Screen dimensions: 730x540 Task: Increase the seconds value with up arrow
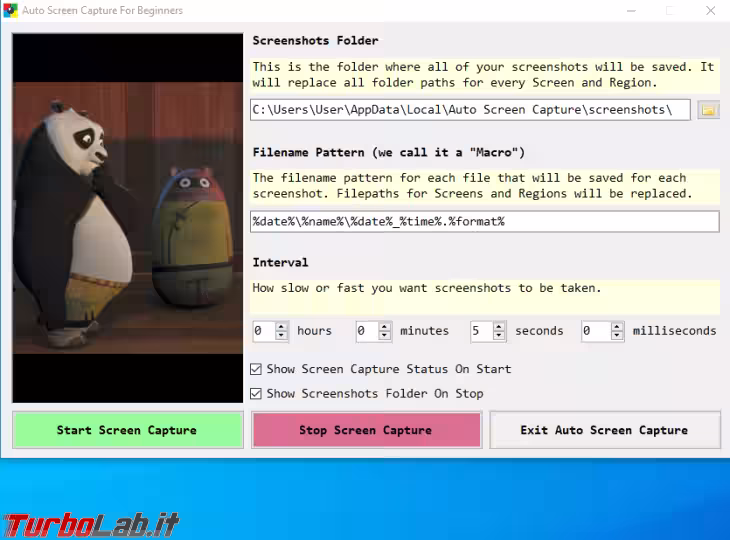[x=499, y=326]
